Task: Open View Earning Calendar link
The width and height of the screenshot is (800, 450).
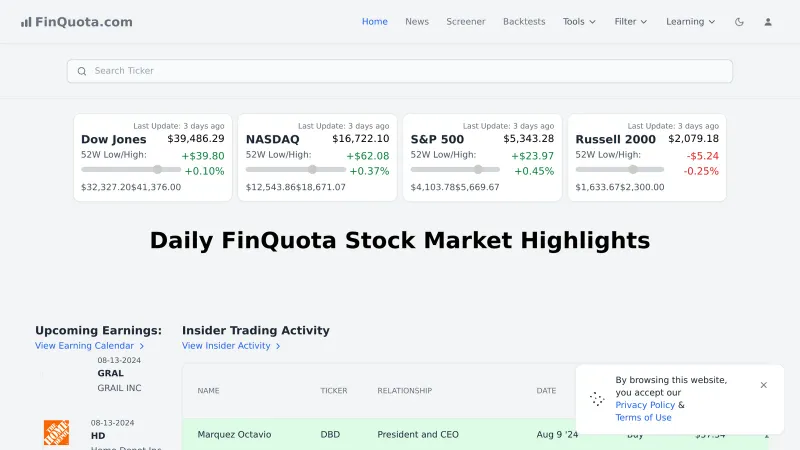Action: (x=90, y=346)
